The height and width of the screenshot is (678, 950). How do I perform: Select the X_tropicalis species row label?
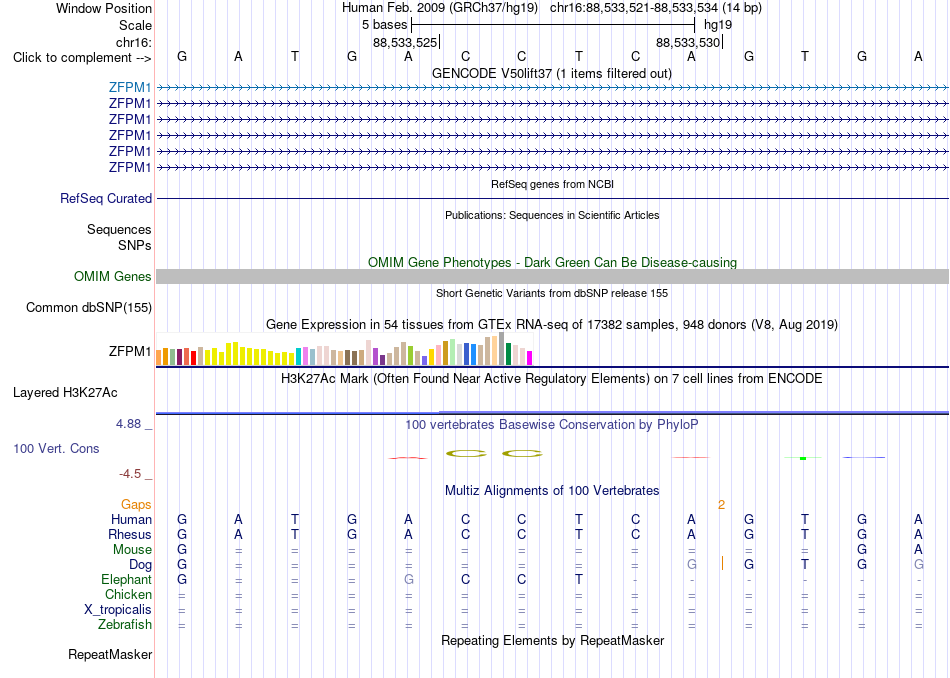pos(118,610)
